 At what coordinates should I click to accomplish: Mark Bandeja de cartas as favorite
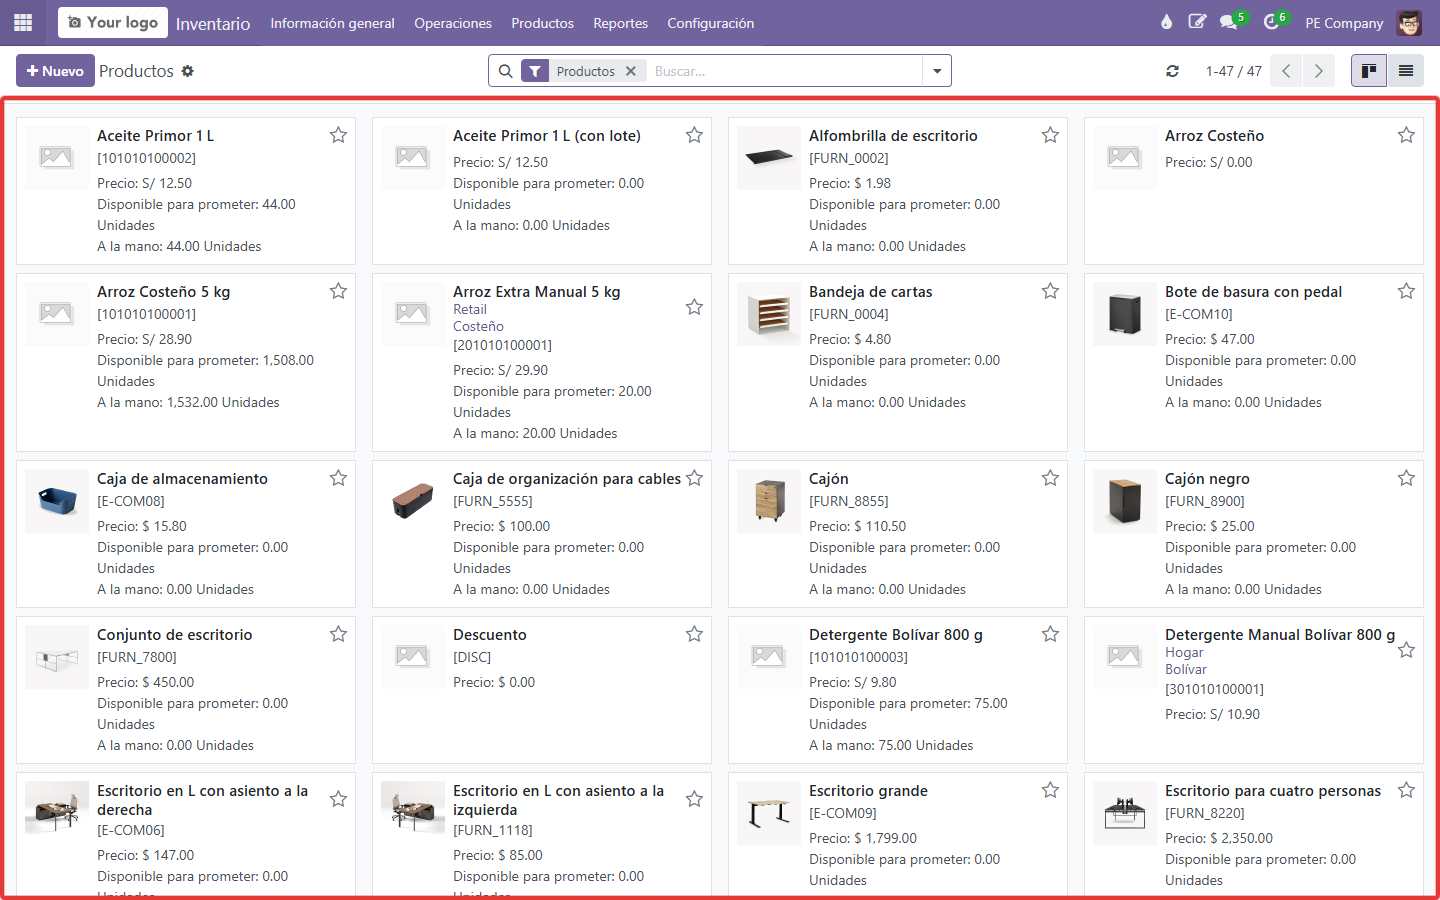coord(1050,291)
